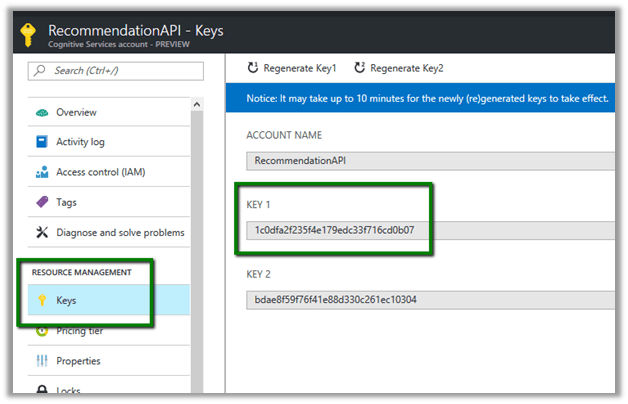
Task: Click the Pricing tier icon
Action: pyautogui.click(x=41, y=330)
